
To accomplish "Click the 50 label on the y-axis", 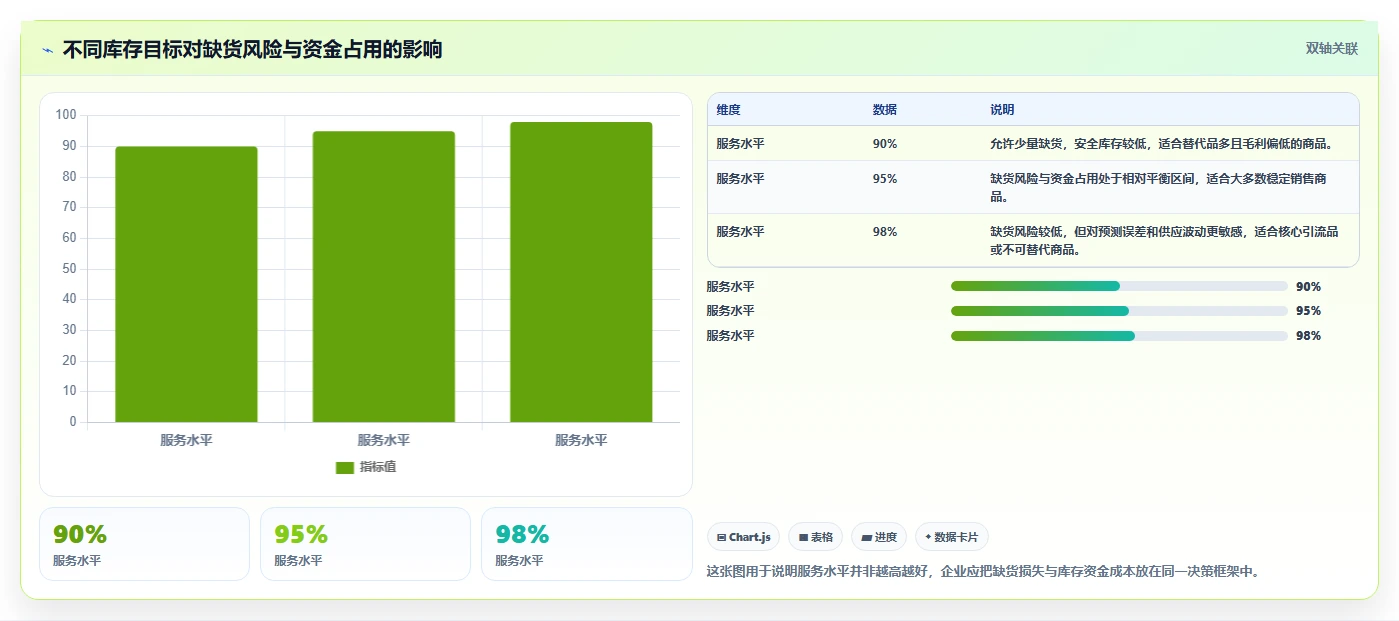I will (x=69, y=269).
